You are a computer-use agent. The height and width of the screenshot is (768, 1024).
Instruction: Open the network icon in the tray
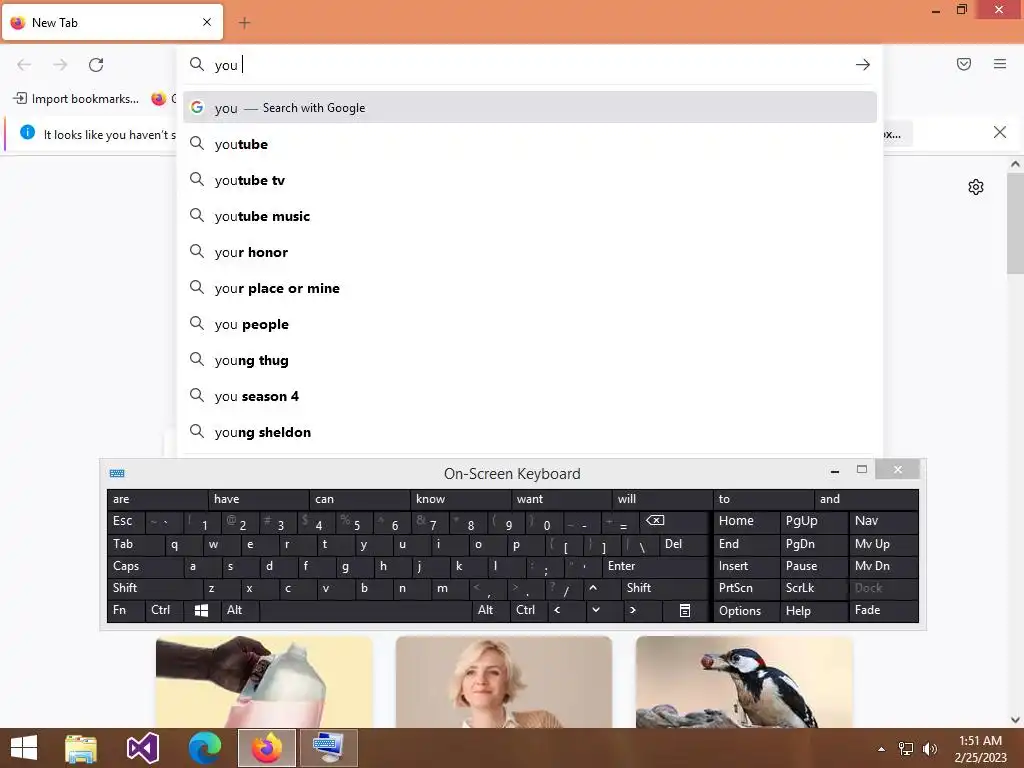[906, 749]
